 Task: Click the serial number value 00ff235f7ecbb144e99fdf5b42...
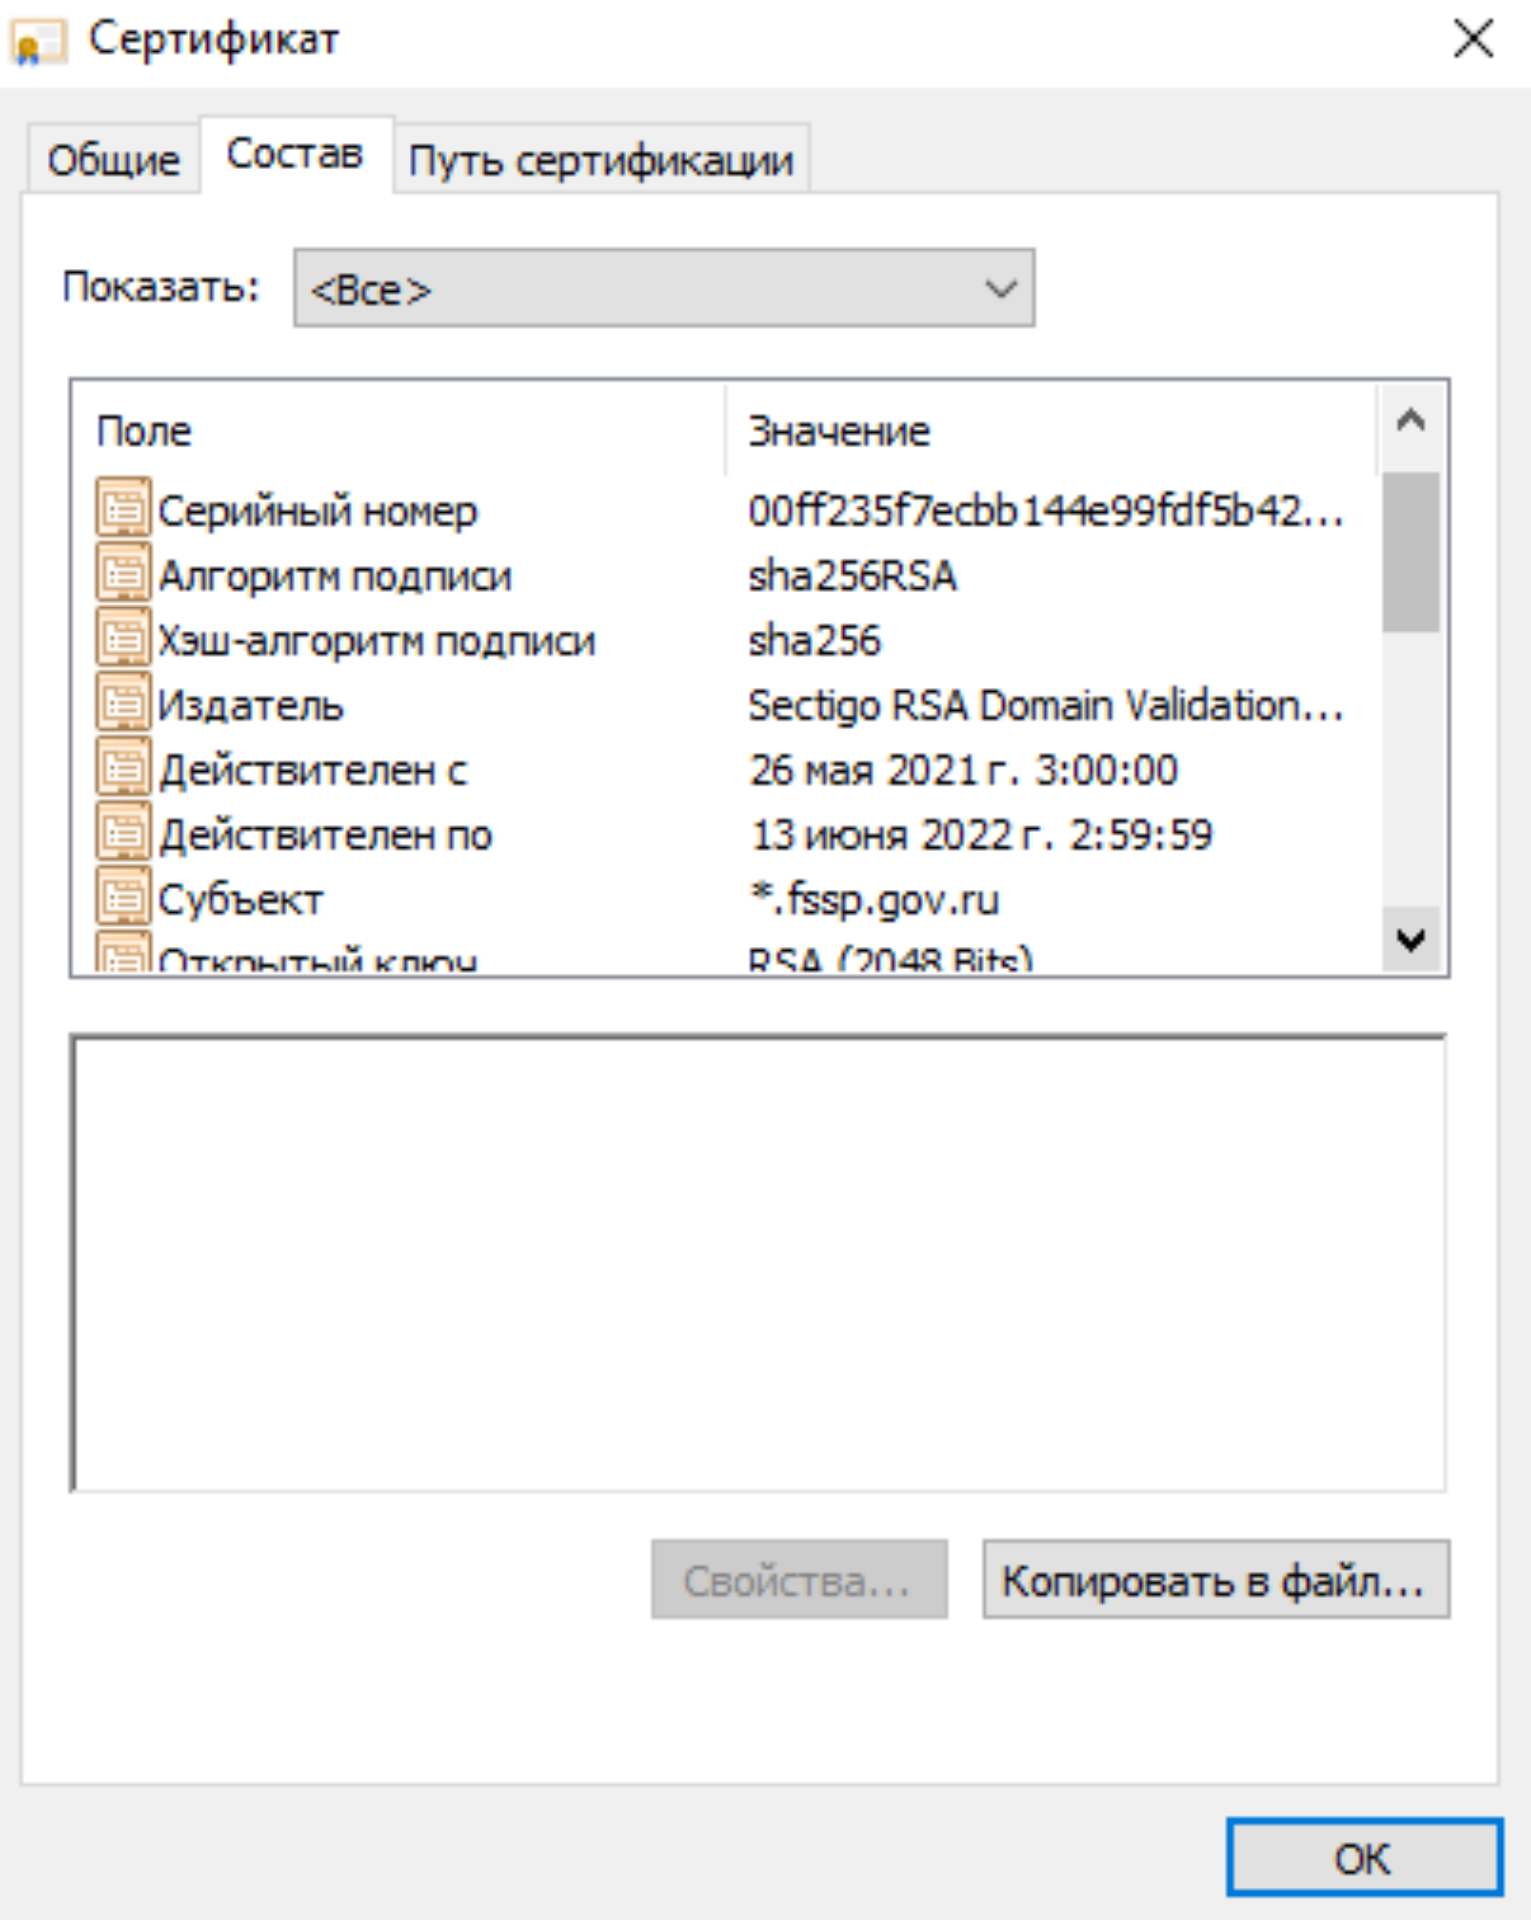1046,510
